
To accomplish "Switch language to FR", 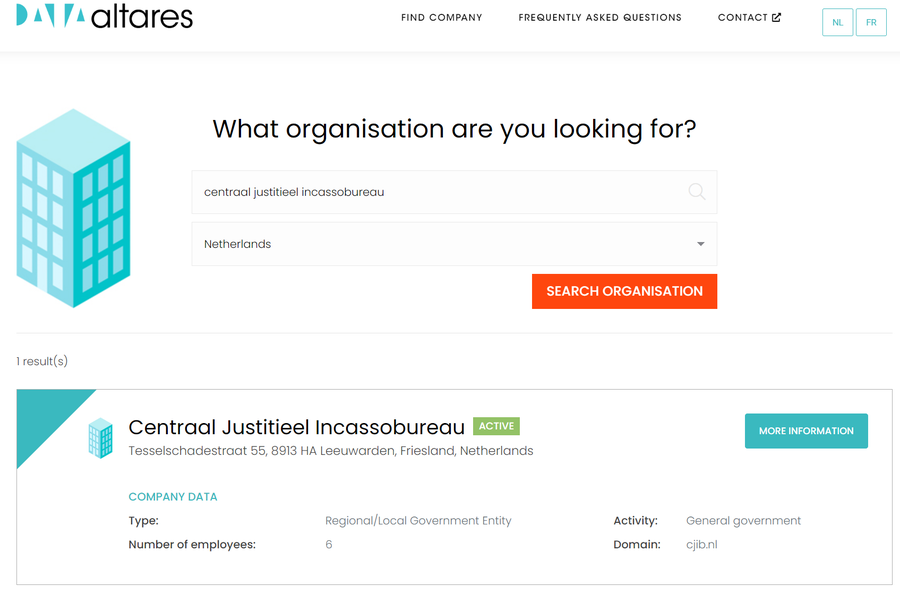I will [871, 22].
